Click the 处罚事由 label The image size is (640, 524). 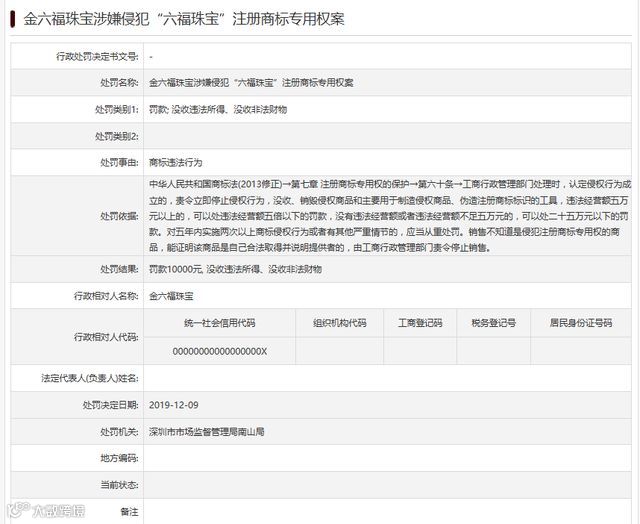pyautogui.click(x=119, y=162)
